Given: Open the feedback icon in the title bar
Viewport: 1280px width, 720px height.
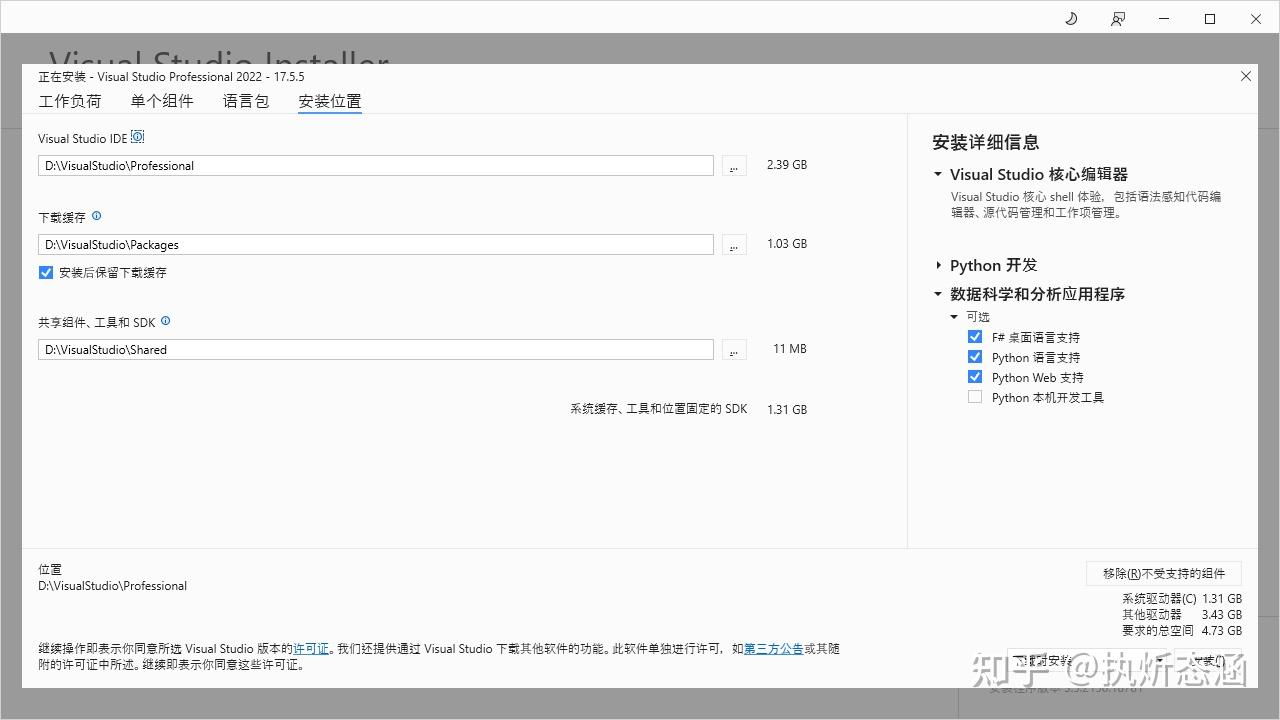Looking at the screenshot, I should point(1118,18).
